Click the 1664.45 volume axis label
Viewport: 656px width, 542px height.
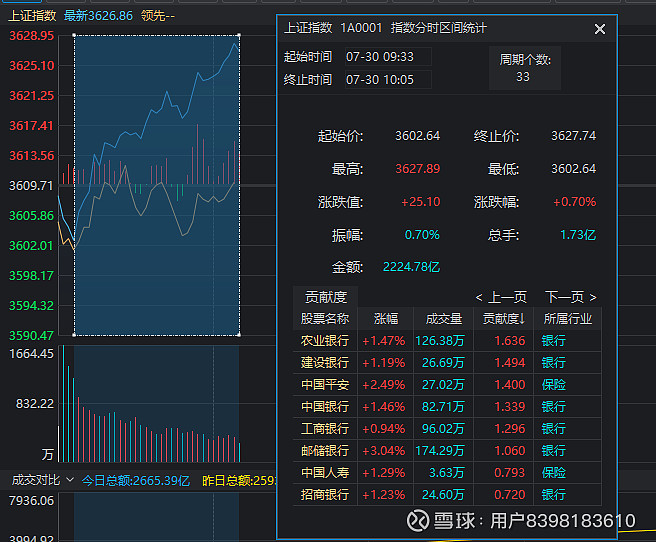(x=31, y=354)
